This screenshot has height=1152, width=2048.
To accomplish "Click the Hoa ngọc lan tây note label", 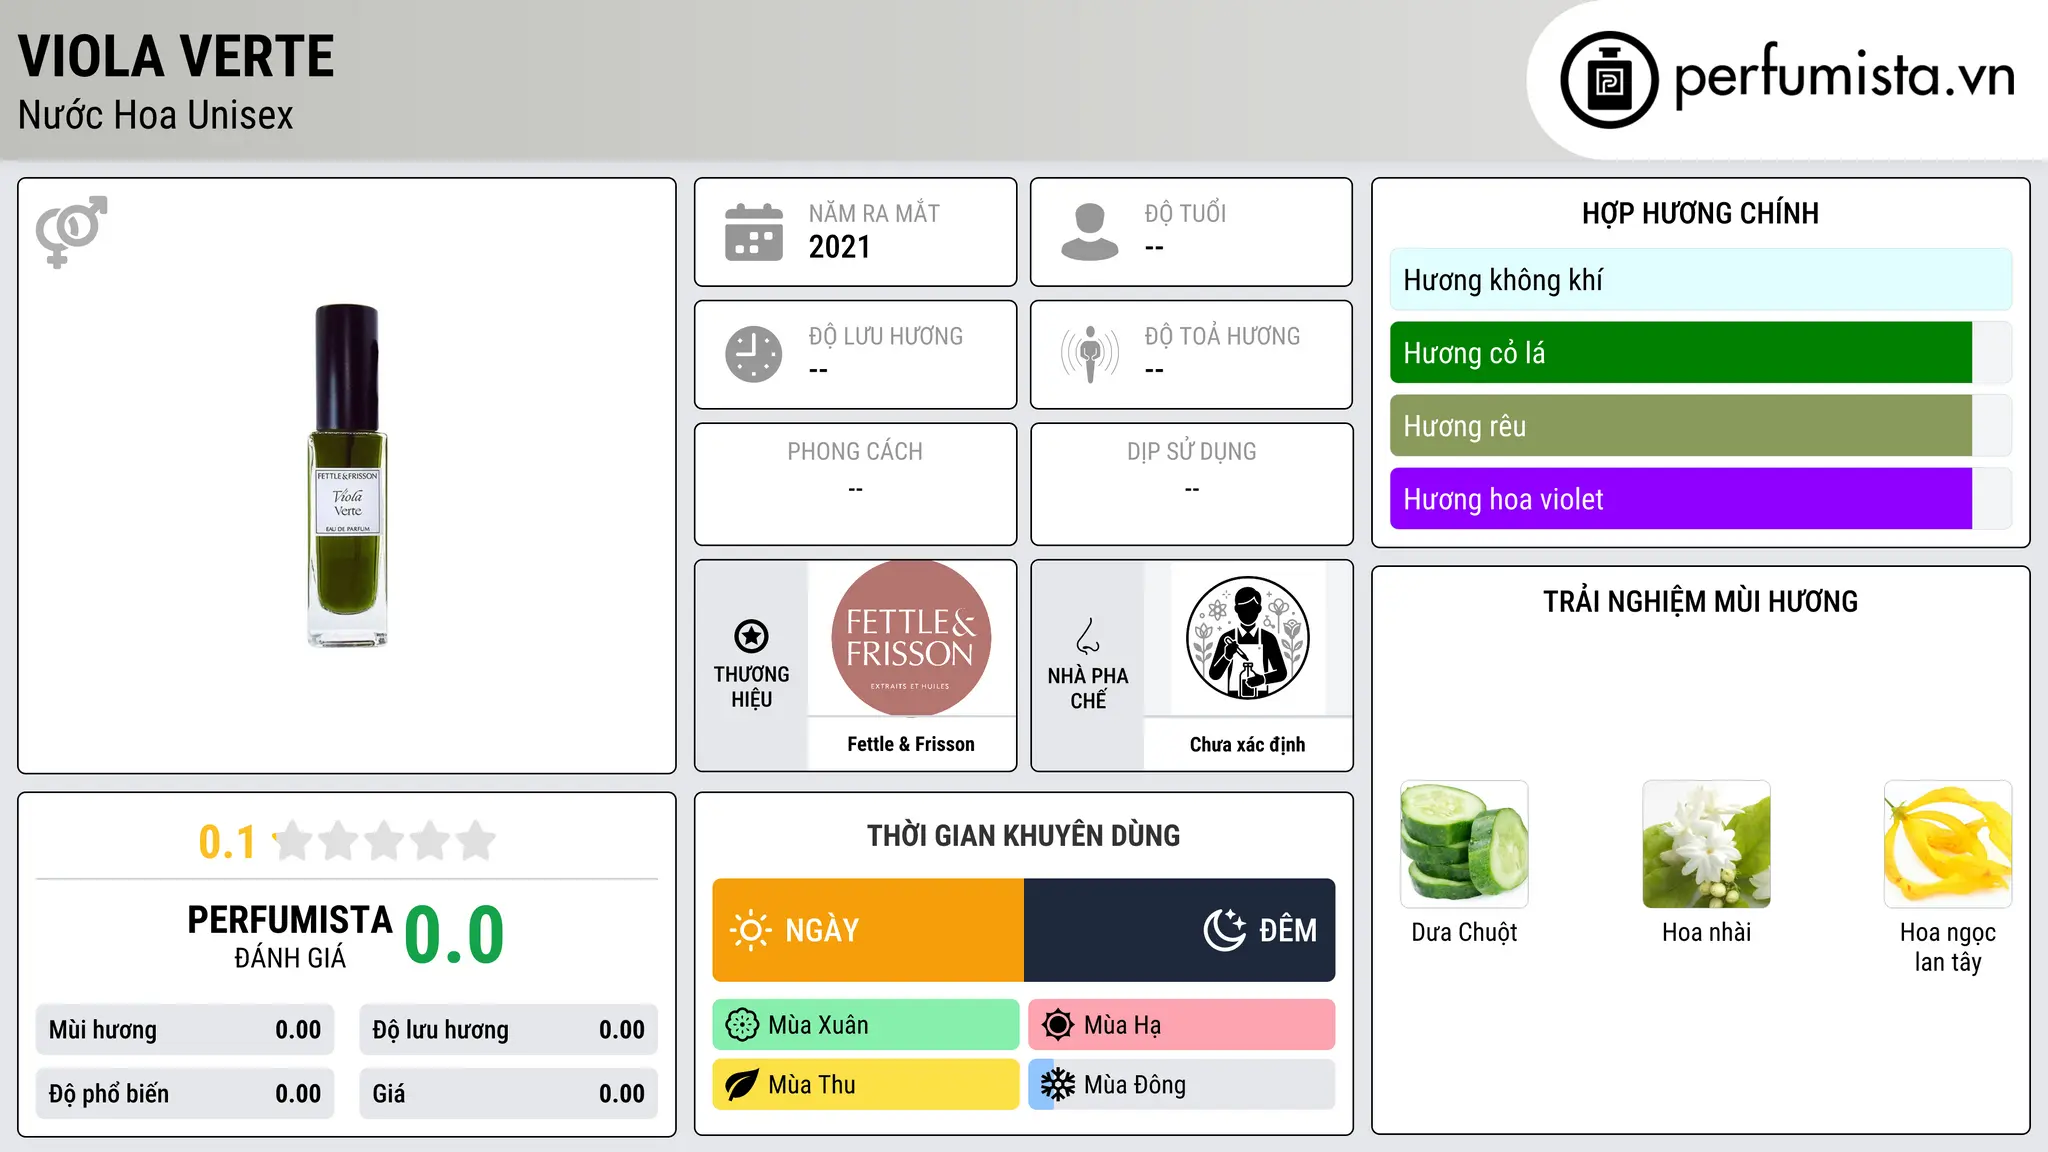I will tap(1948, 947).
